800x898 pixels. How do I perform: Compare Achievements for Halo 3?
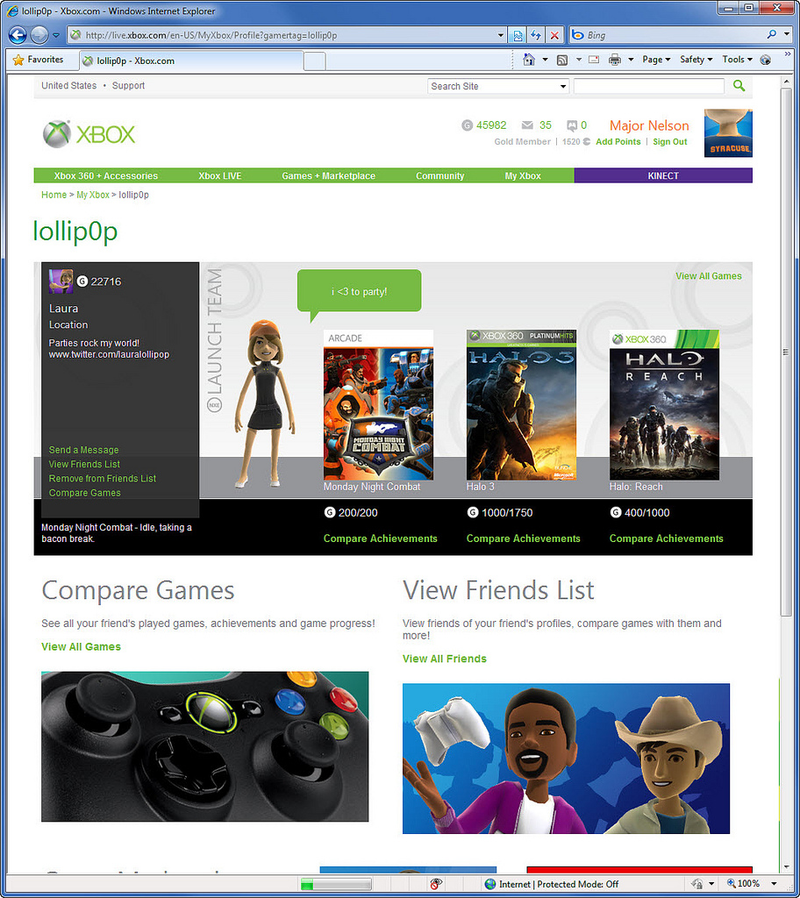point(523,538)
